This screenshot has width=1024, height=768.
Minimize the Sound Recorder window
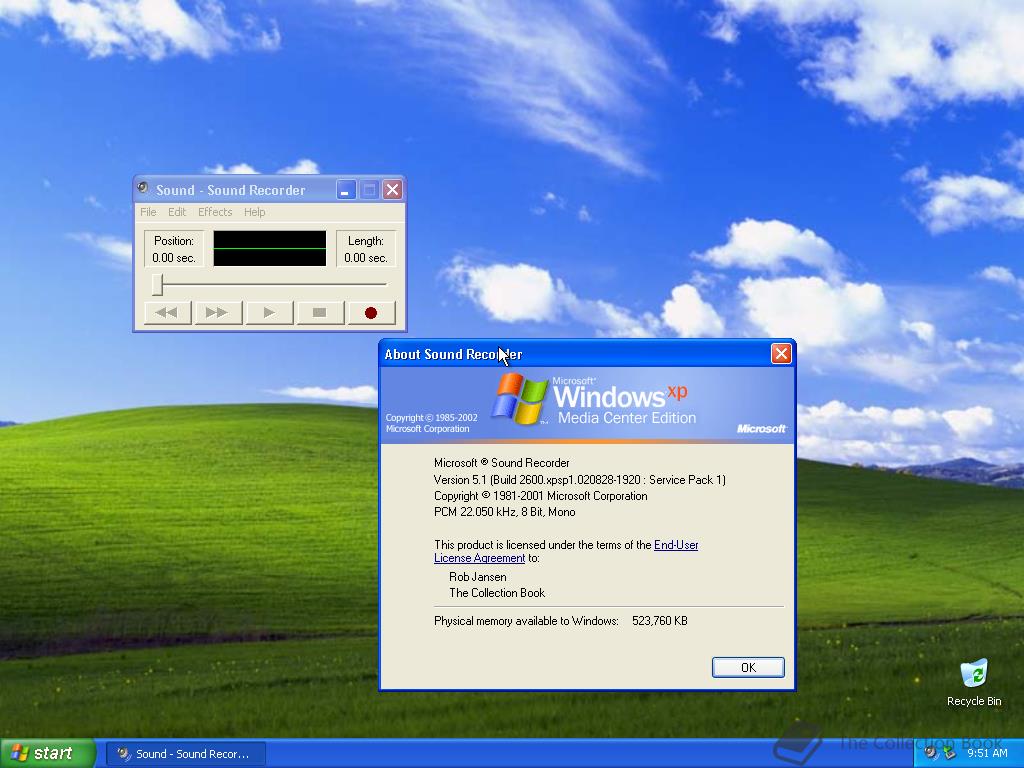pos(346,190)
